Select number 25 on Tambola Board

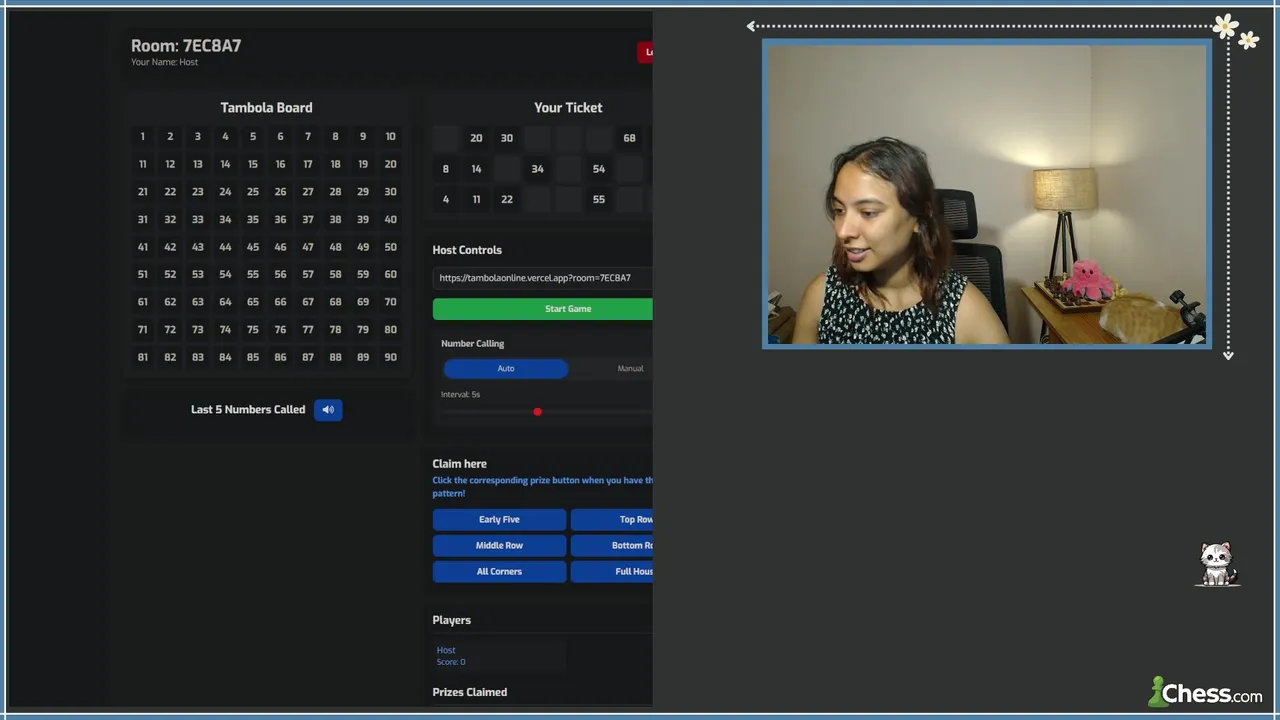252,191
